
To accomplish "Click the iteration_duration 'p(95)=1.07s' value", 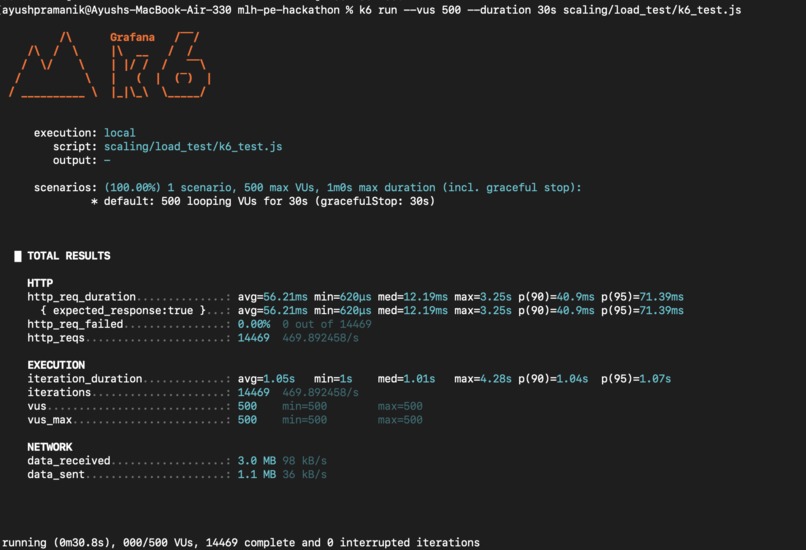I will [x=636, y=379].
